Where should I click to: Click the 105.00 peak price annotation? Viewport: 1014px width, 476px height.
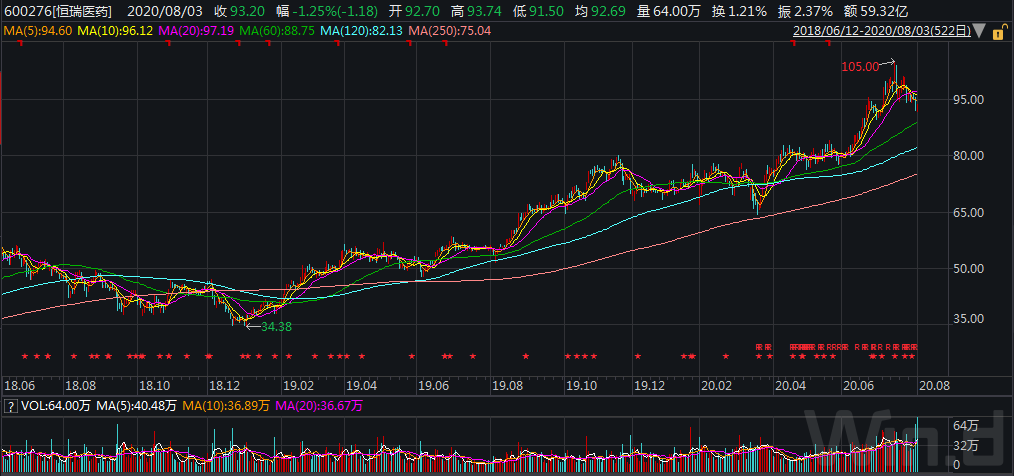coord(861,66)
